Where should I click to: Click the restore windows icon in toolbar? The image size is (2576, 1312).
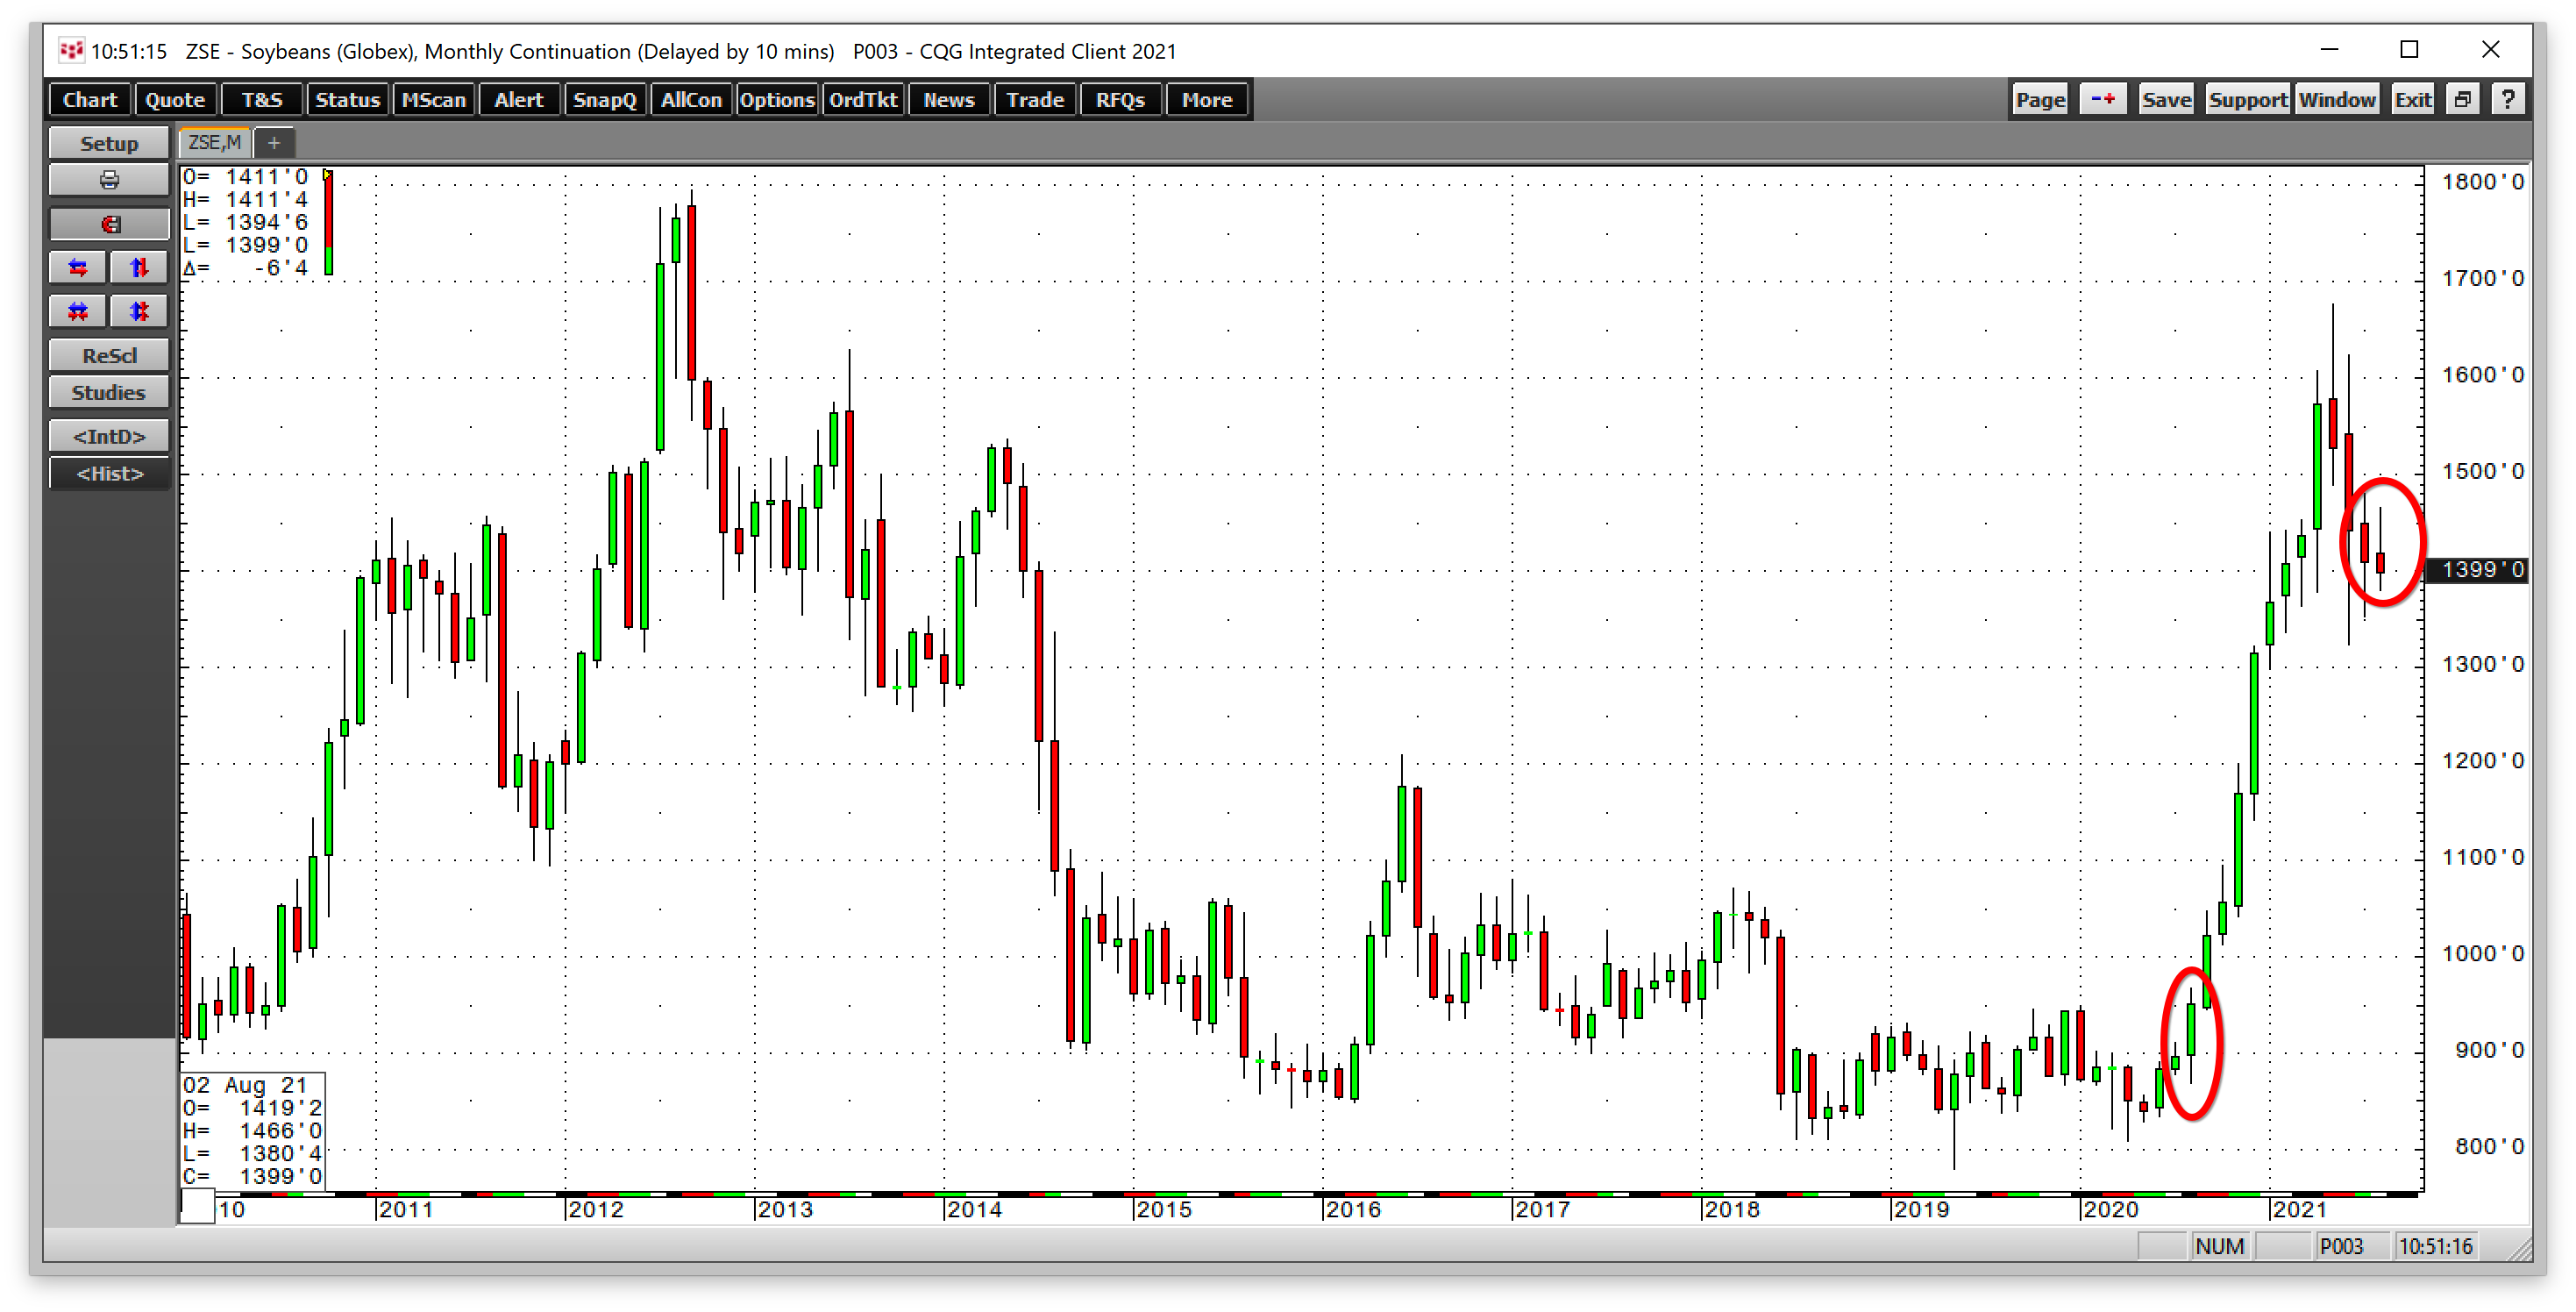pos(2463,99)
